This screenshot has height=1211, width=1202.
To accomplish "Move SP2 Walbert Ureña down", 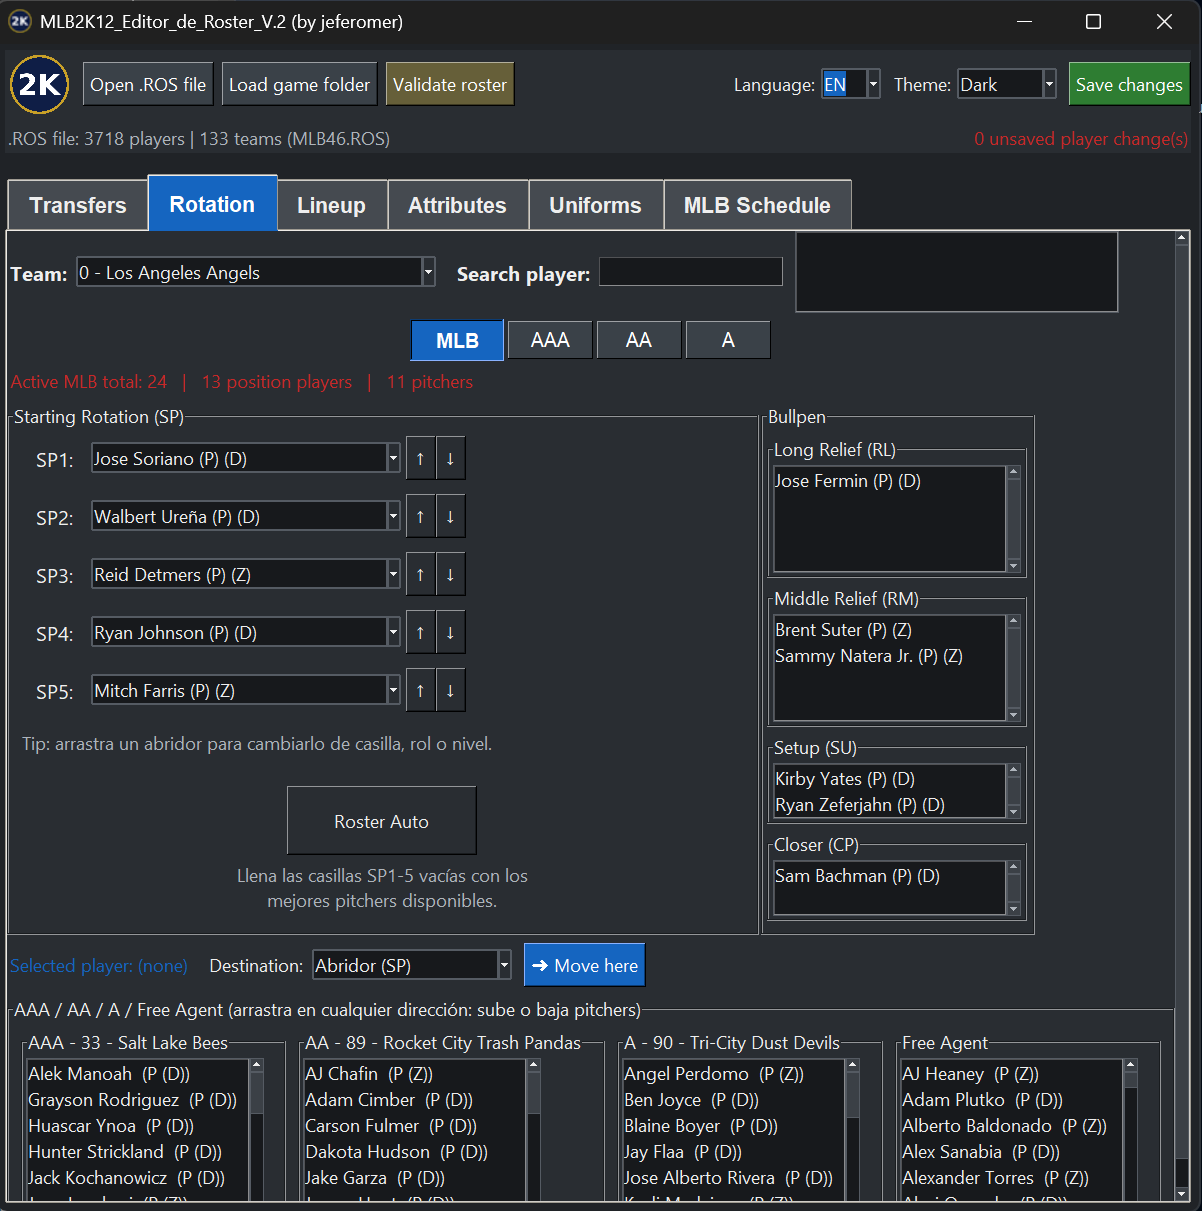I will point(450,517).
